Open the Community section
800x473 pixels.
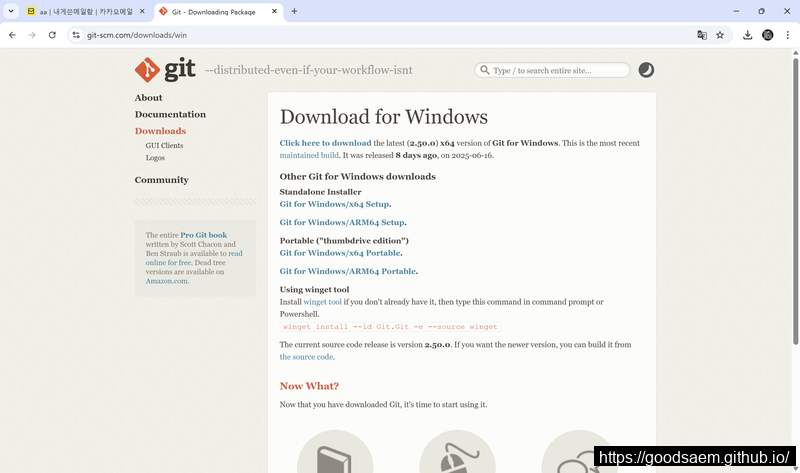coord(162,180)
